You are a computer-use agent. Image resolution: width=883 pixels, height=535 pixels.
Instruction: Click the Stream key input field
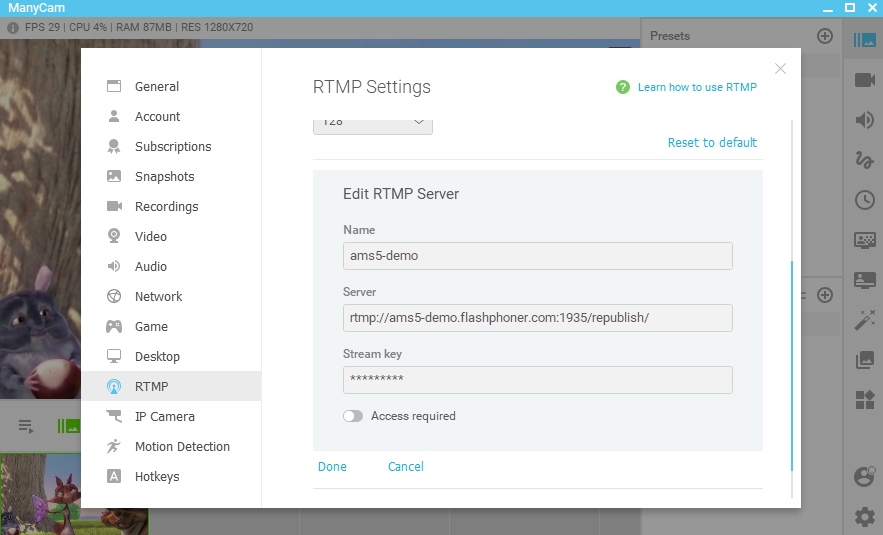coord(537,380)
